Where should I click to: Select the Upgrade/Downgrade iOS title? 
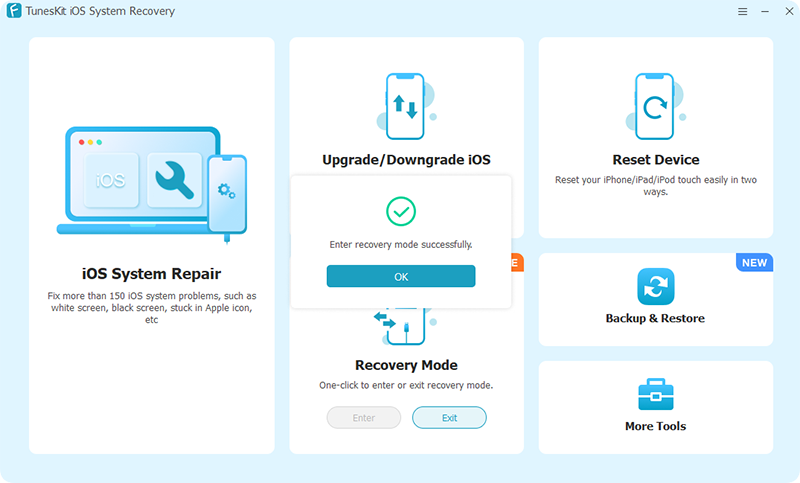tap(406, 160)
